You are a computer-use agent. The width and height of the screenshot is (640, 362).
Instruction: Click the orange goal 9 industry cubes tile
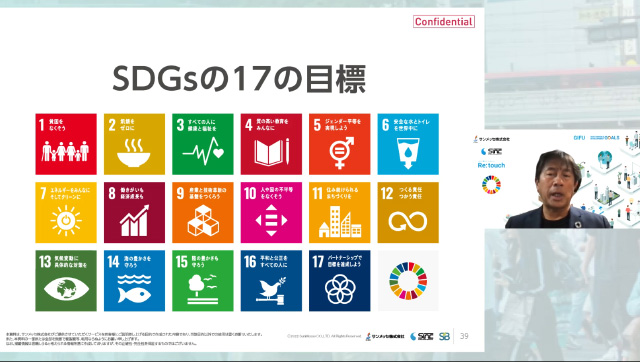tap(203, 213)
